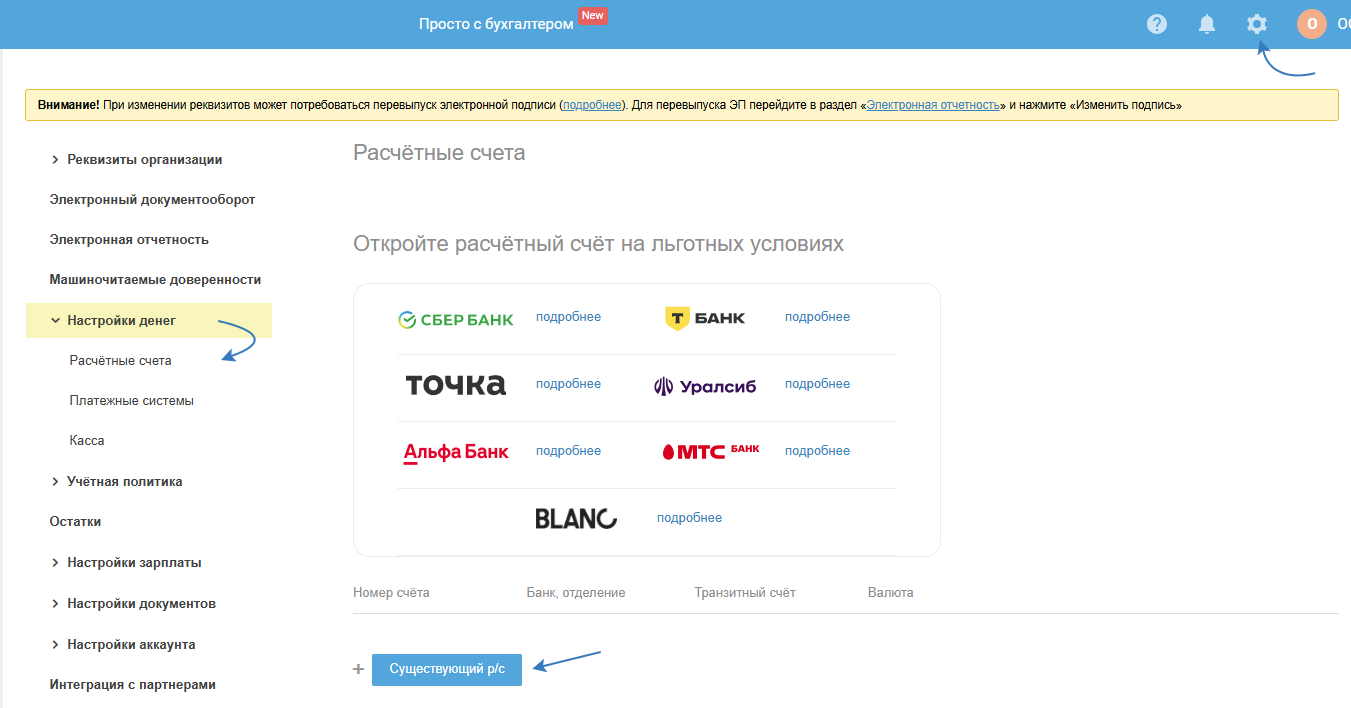This screenshot has width=1351, height=708.
Task: Click подробнее next to BLANC
Action: (689, 518)
